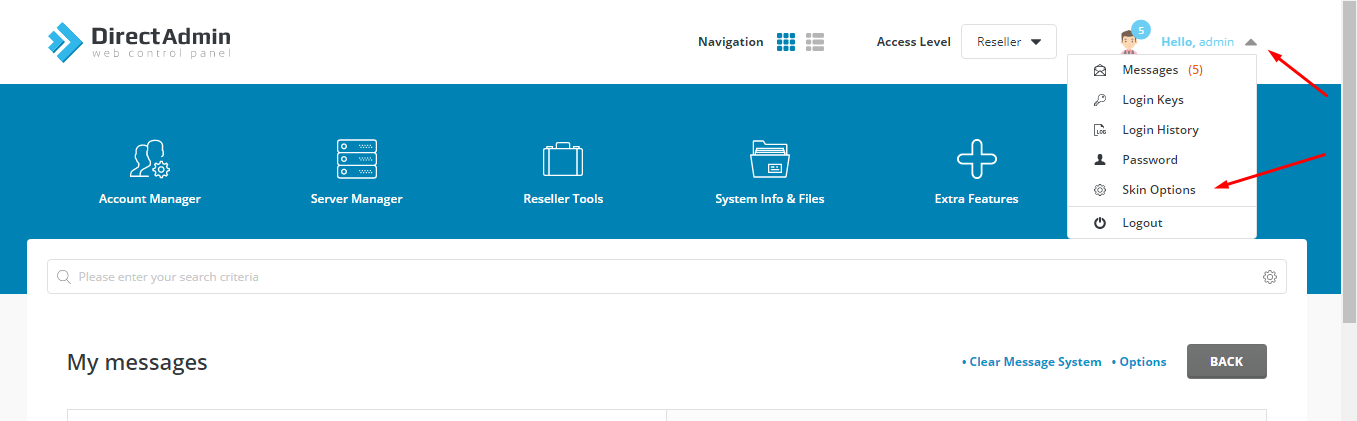Click Logout in the user menu

pos(1161,223)
